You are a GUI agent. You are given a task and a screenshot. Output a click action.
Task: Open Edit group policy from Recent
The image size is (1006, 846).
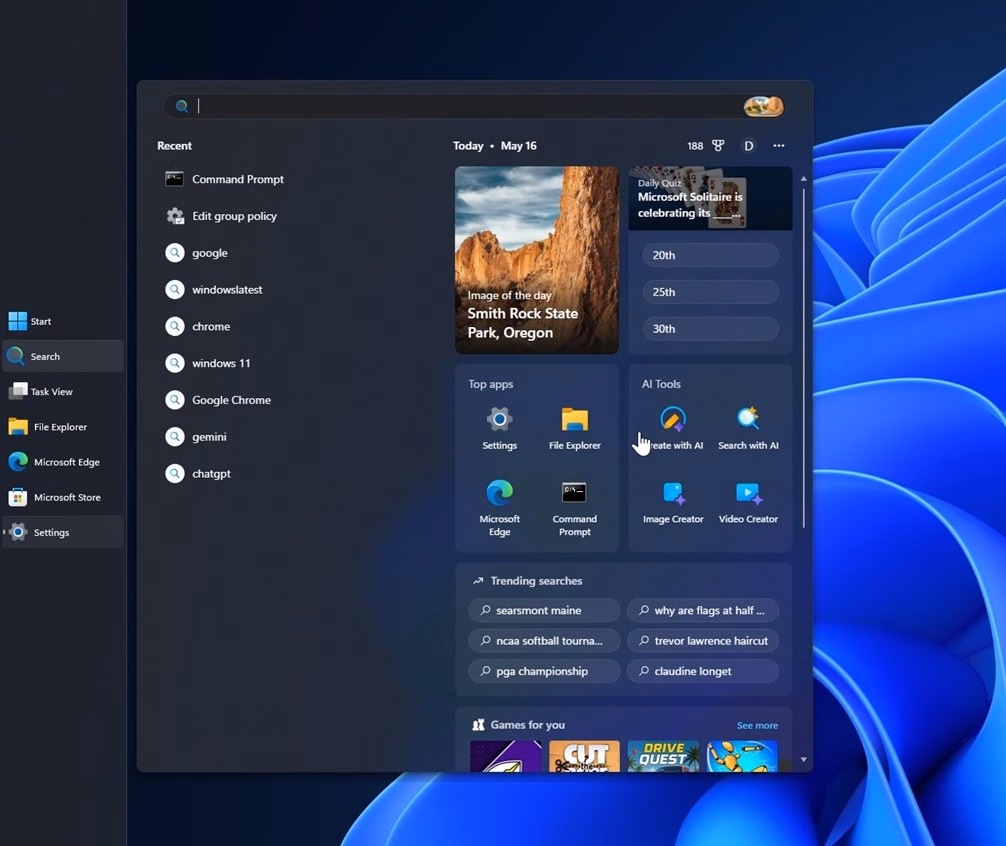coord(221,216)
